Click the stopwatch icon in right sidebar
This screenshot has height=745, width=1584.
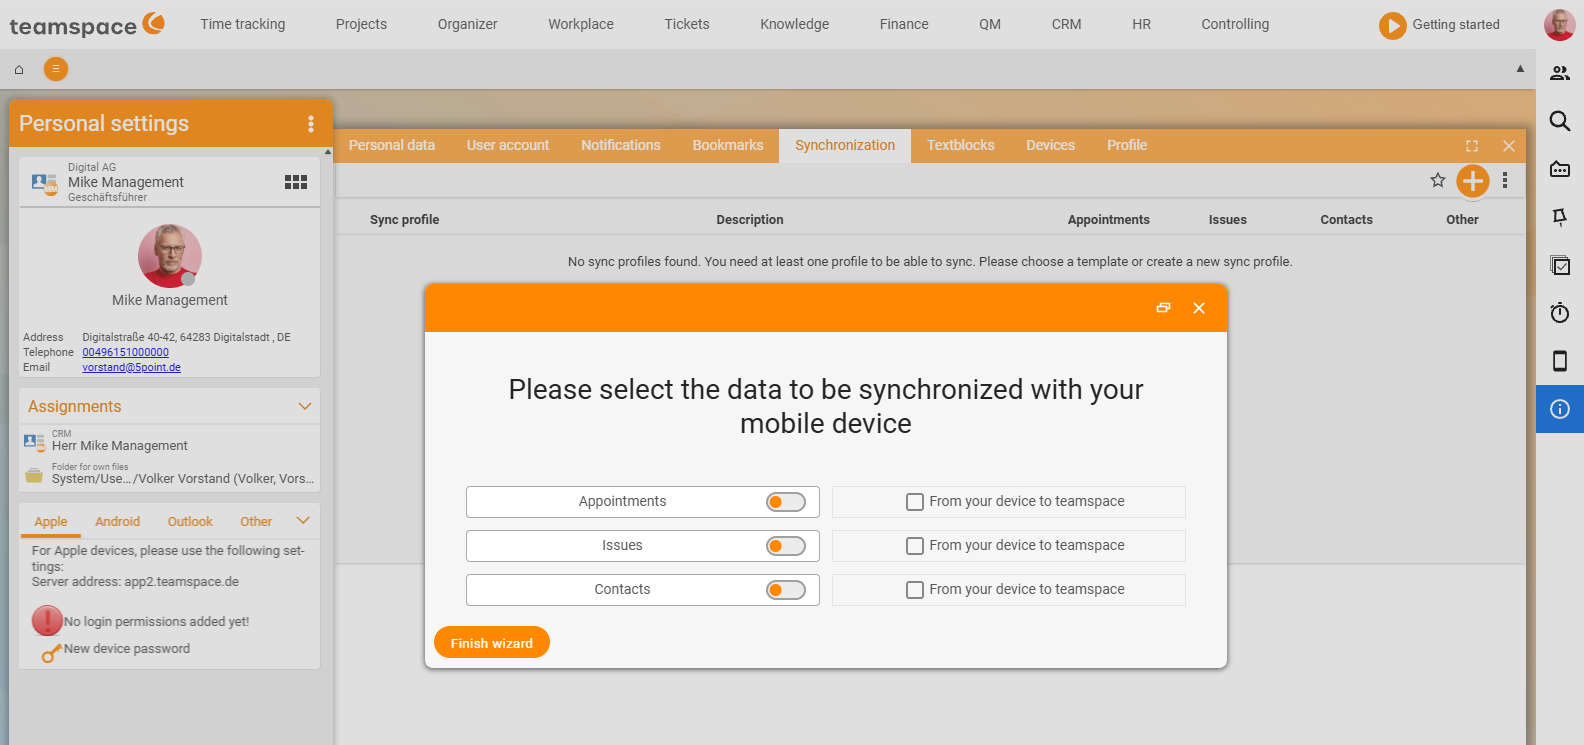1560,313
